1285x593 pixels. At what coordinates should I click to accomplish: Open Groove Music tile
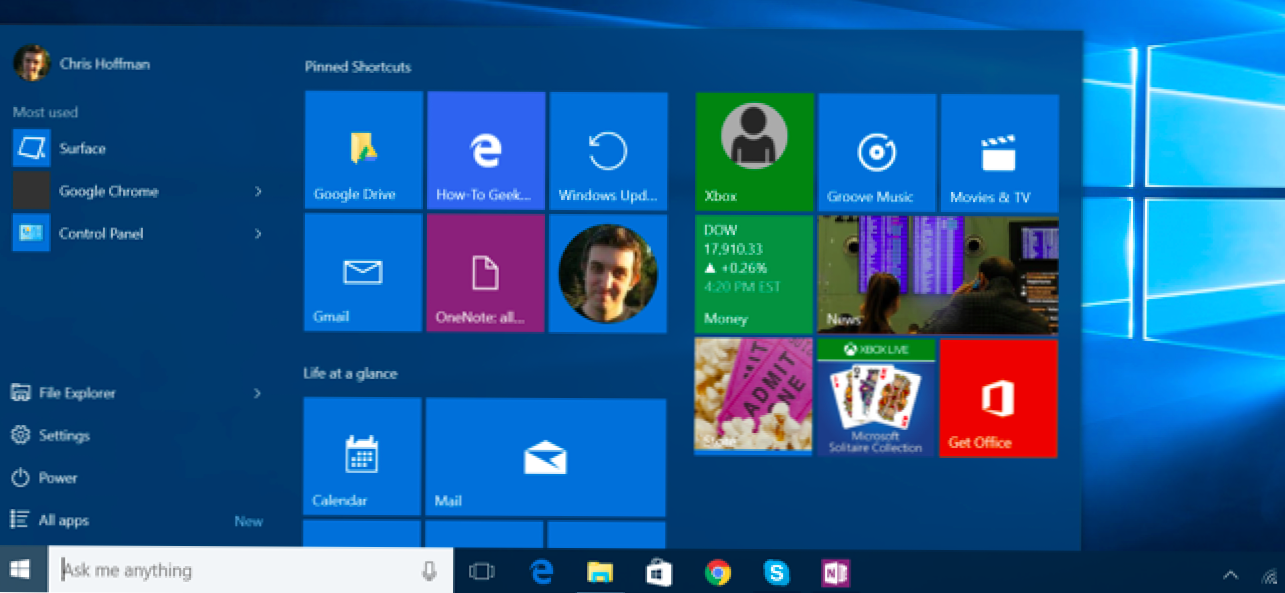(877, 152)
